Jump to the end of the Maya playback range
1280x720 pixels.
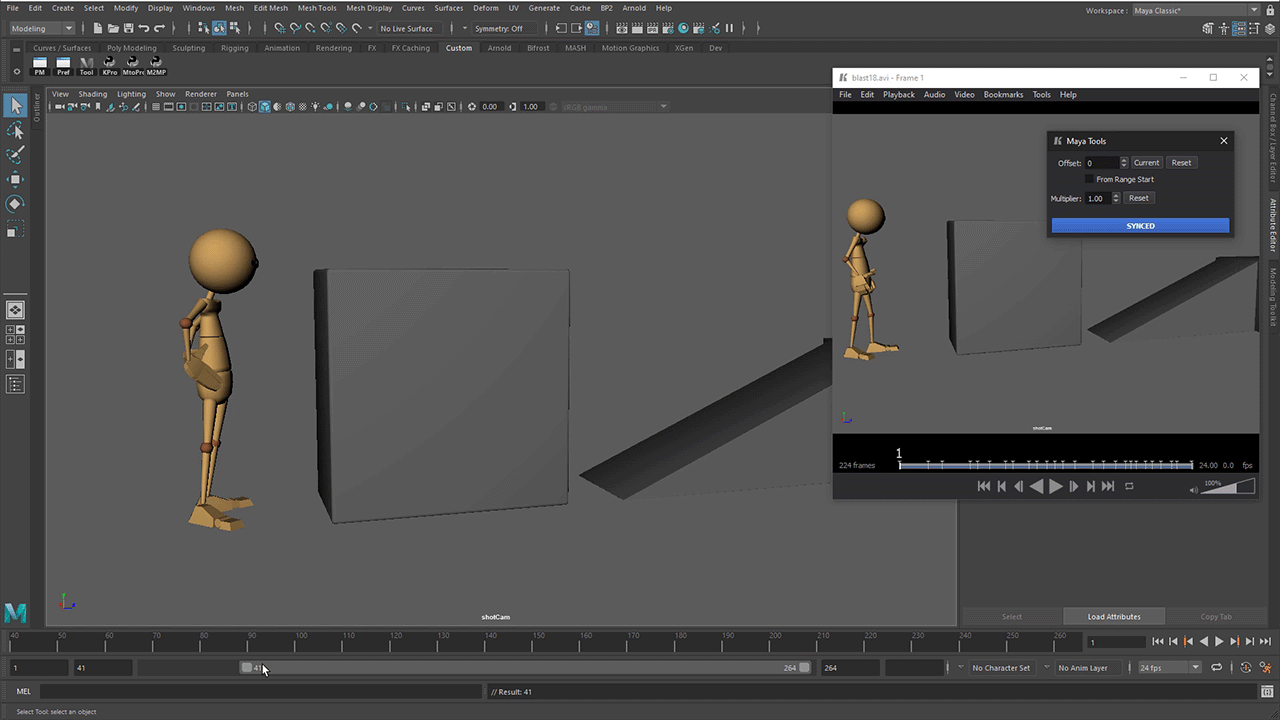pyautogui.click(x=1266, y=642)
